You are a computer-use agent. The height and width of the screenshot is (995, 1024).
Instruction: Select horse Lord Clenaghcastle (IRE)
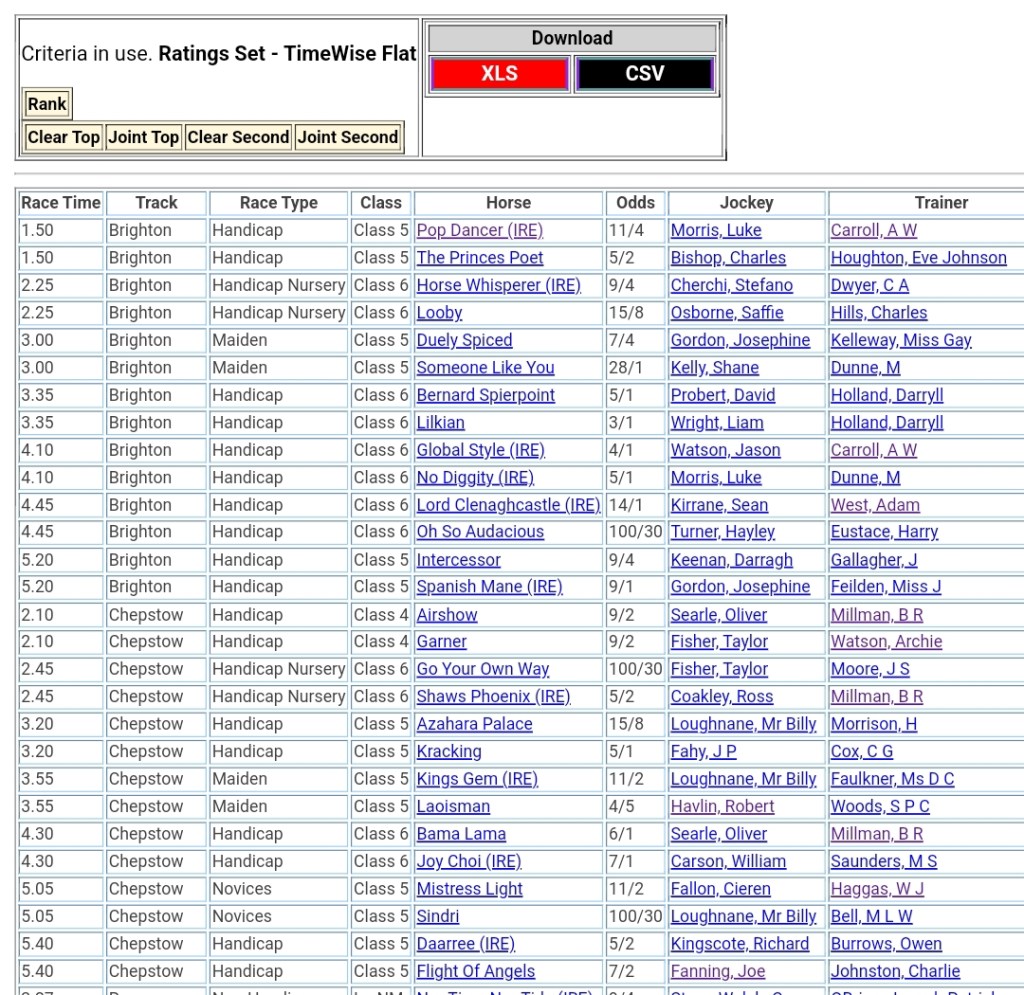[x=507, y=505]
